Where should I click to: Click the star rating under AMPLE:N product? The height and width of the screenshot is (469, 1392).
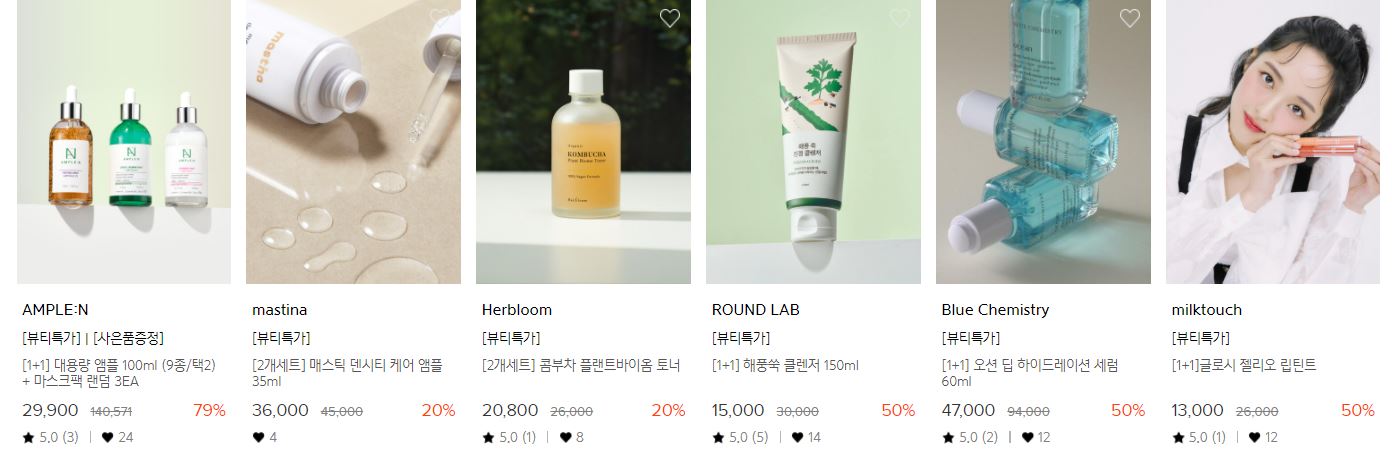50,437
